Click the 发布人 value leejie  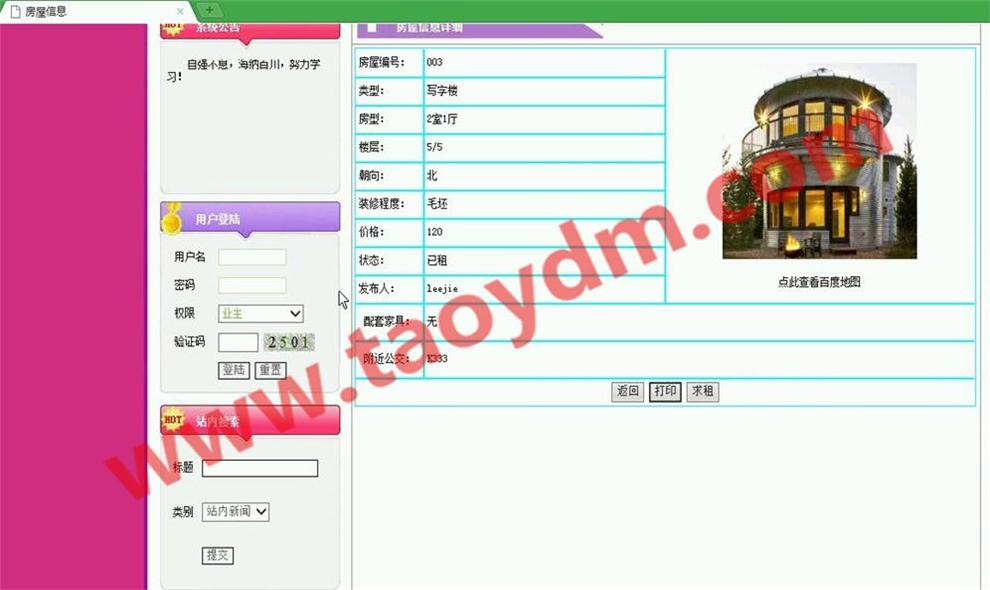point(442,289)
